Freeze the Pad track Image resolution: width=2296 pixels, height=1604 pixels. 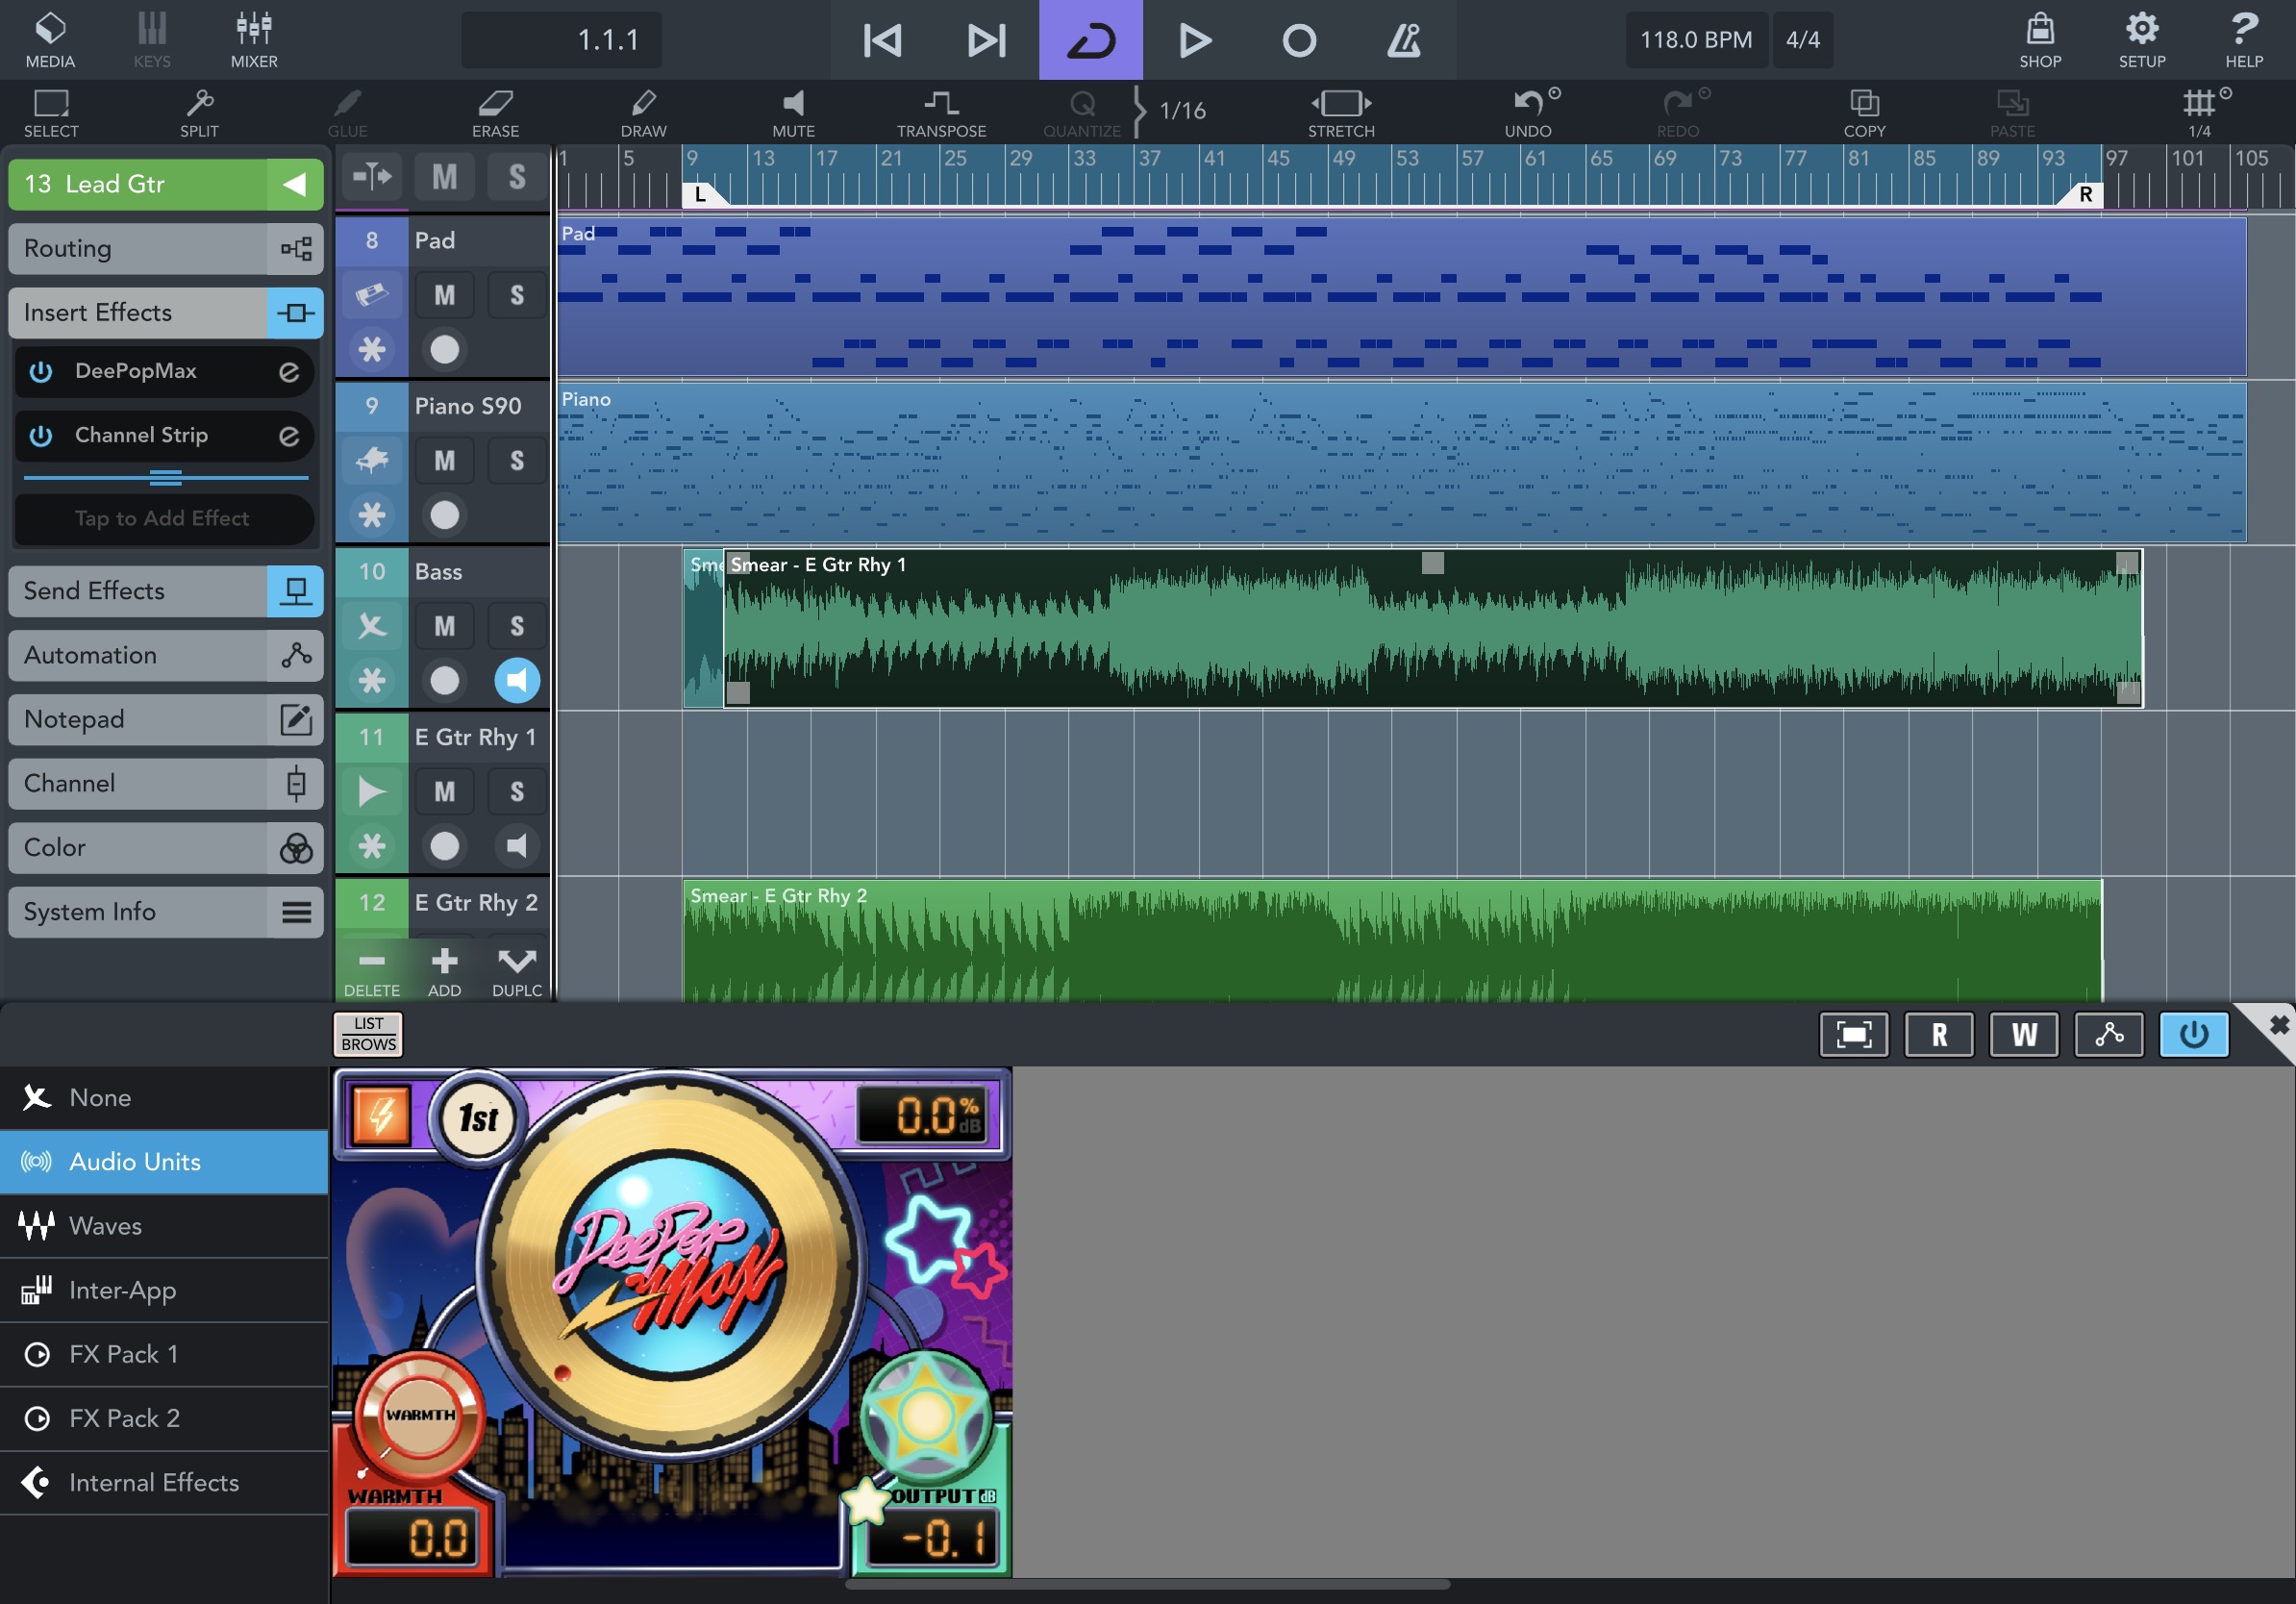372,350
